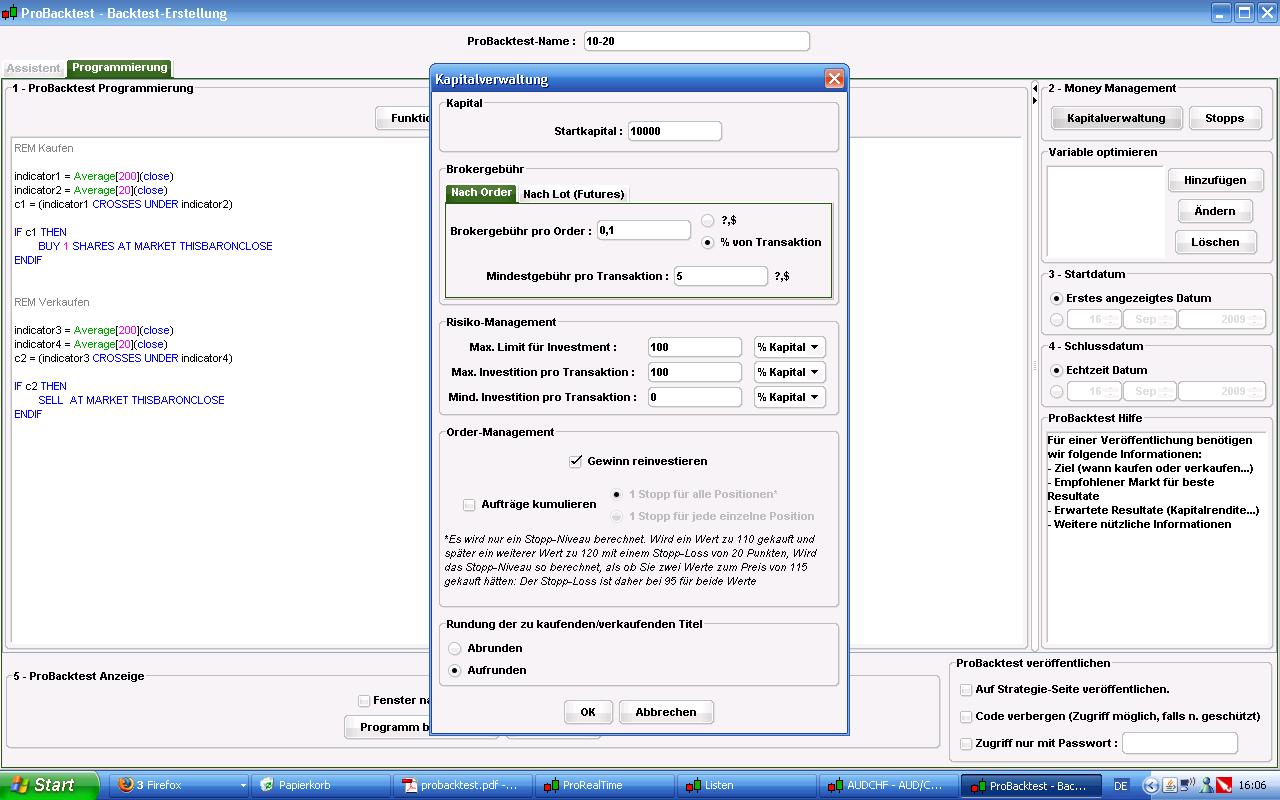Image resolution: width=1280 pixels, height=800 pixels.
Task: Confirm dialog with OK button
Action: [588, 712]
